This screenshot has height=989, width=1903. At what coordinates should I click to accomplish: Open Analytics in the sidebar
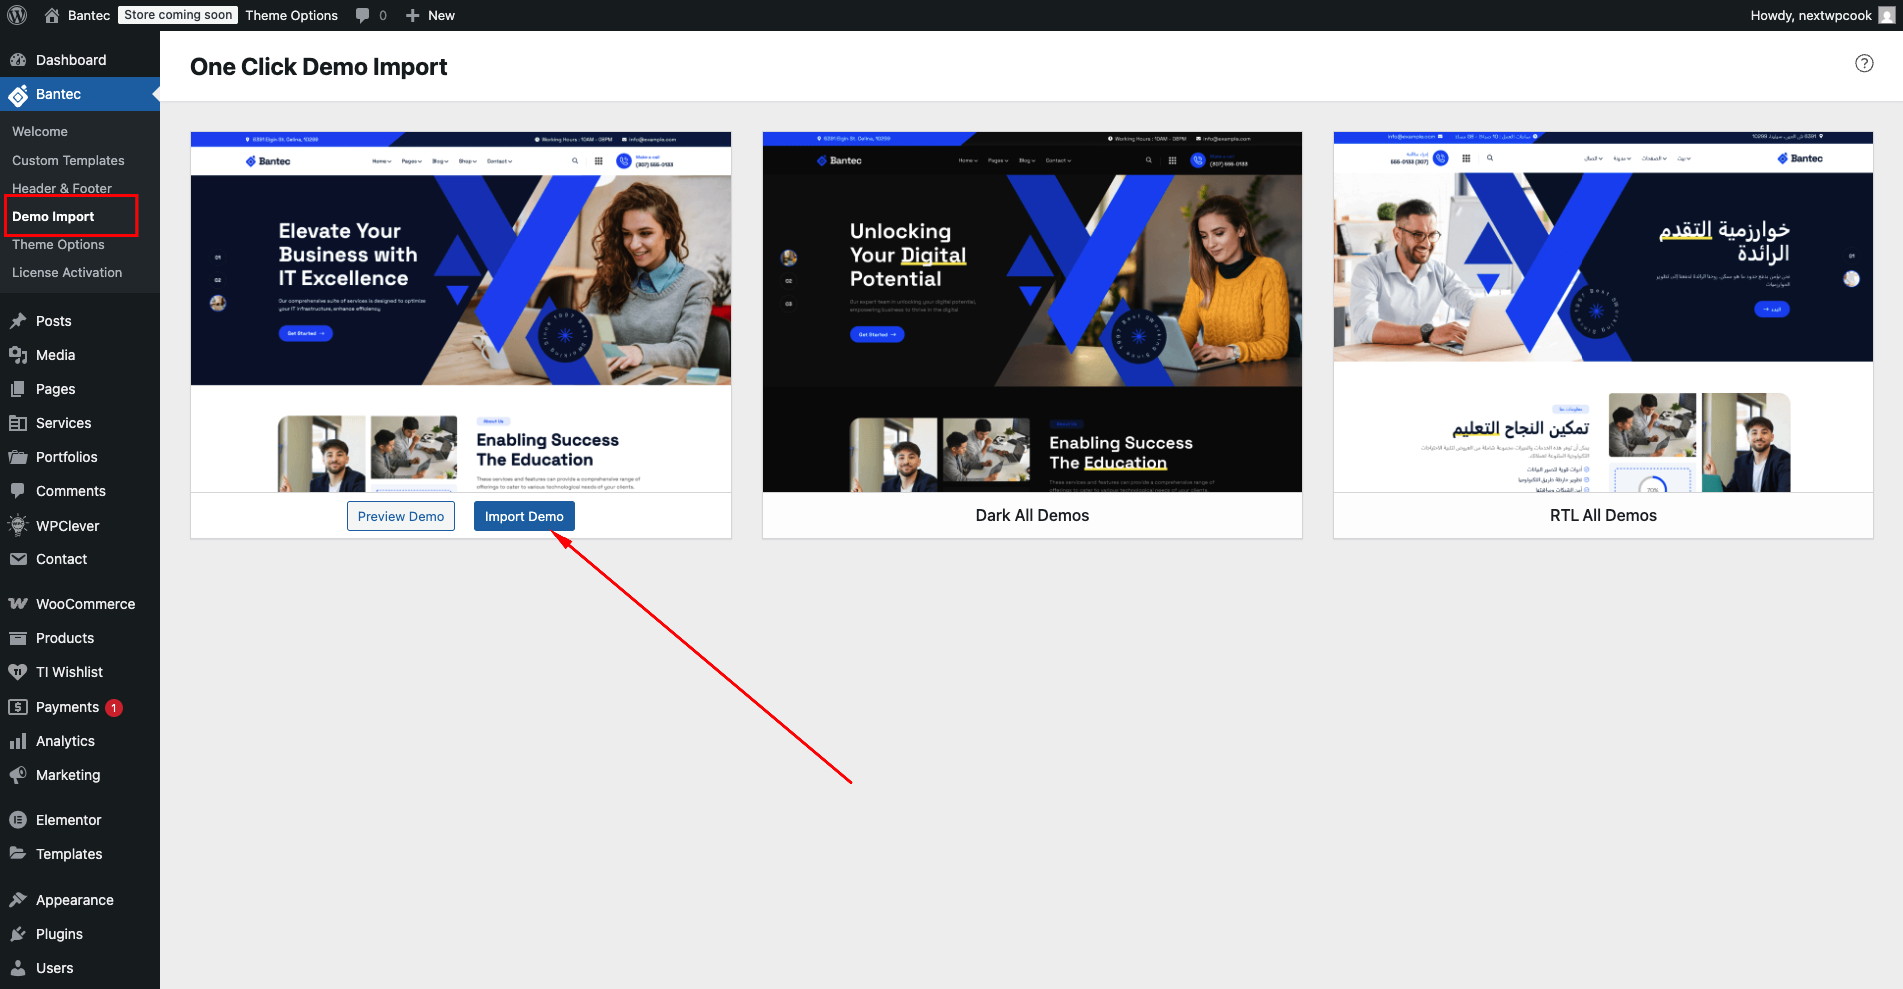pos(65,741)
